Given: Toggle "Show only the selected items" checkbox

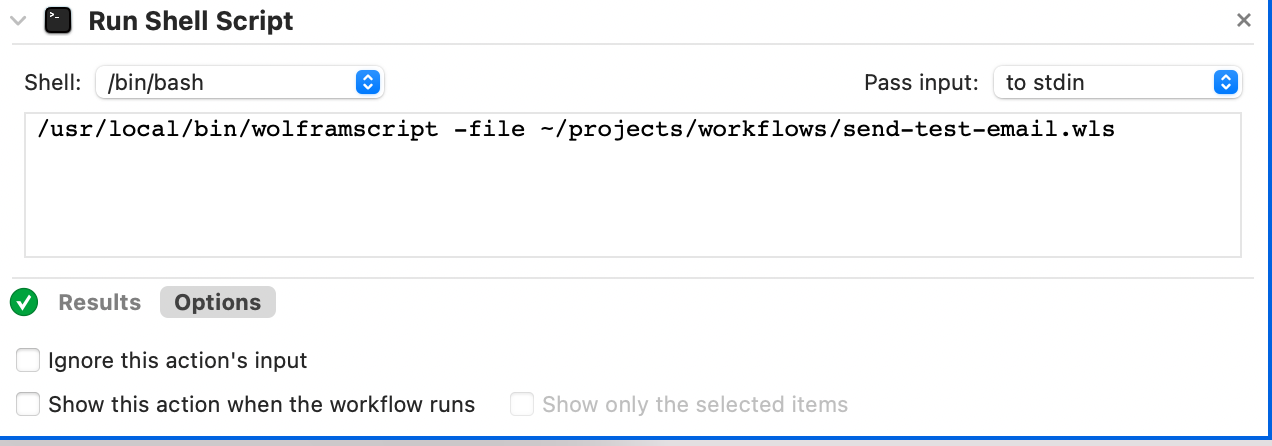Looking at the screenshot, I should click(x=522, y=404).
